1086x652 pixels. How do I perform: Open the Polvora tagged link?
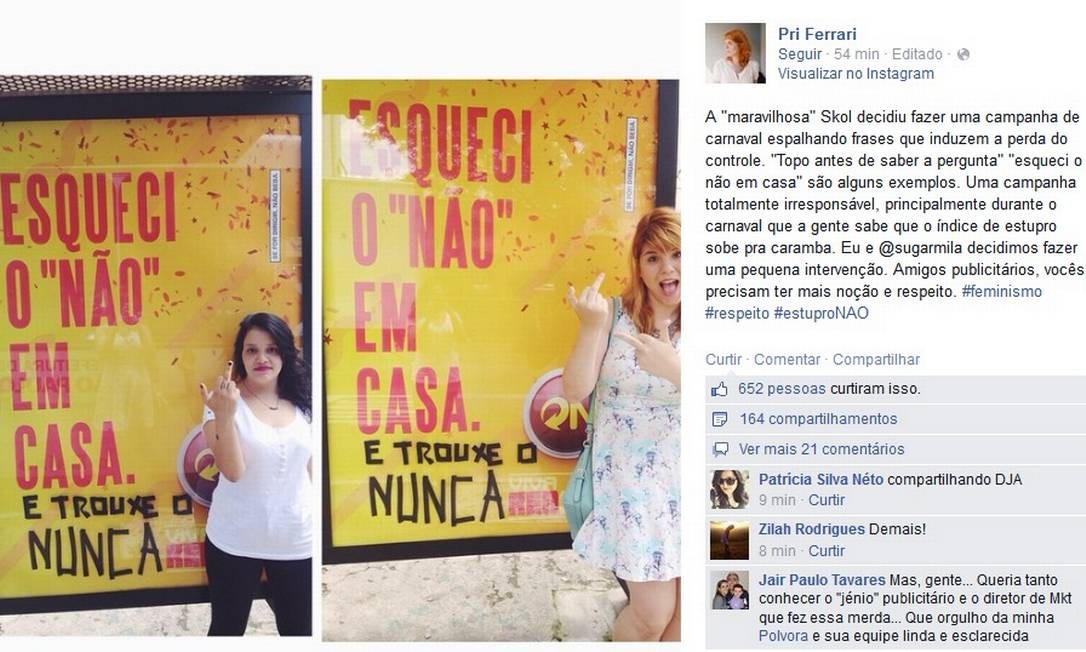click(783, 636)
